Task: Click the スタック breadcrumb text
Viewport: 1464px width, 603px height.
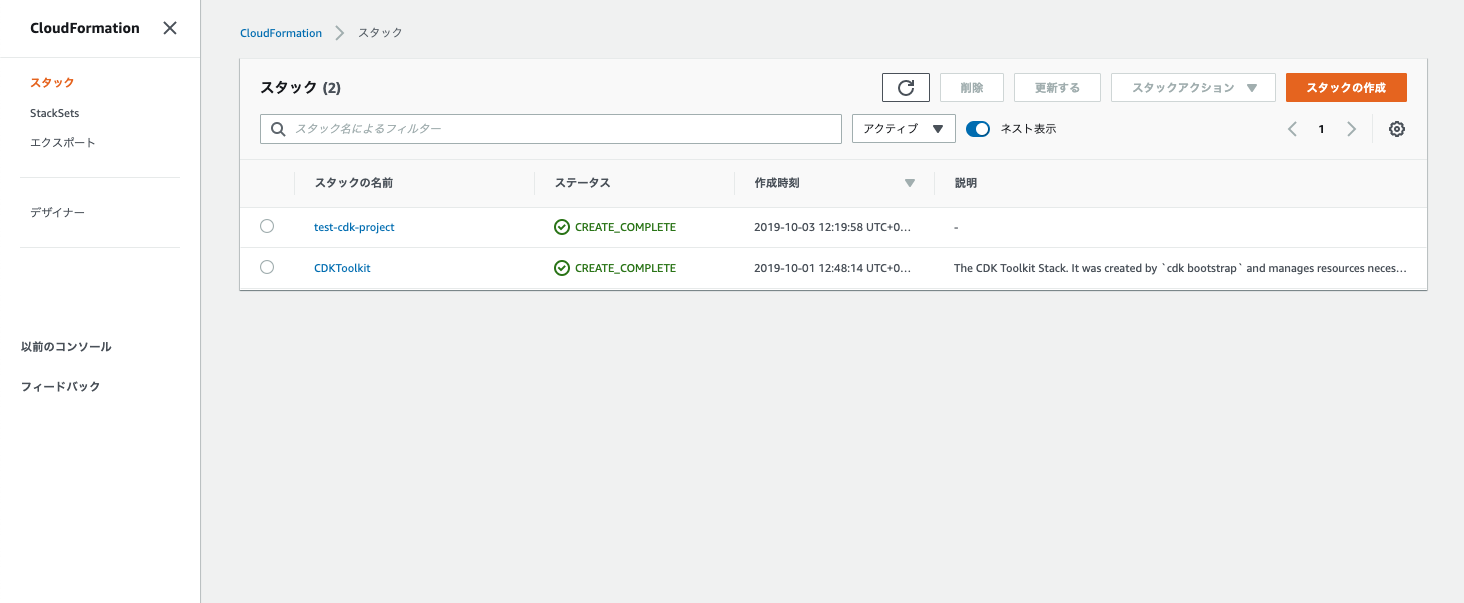Action: tap(380, 33)
